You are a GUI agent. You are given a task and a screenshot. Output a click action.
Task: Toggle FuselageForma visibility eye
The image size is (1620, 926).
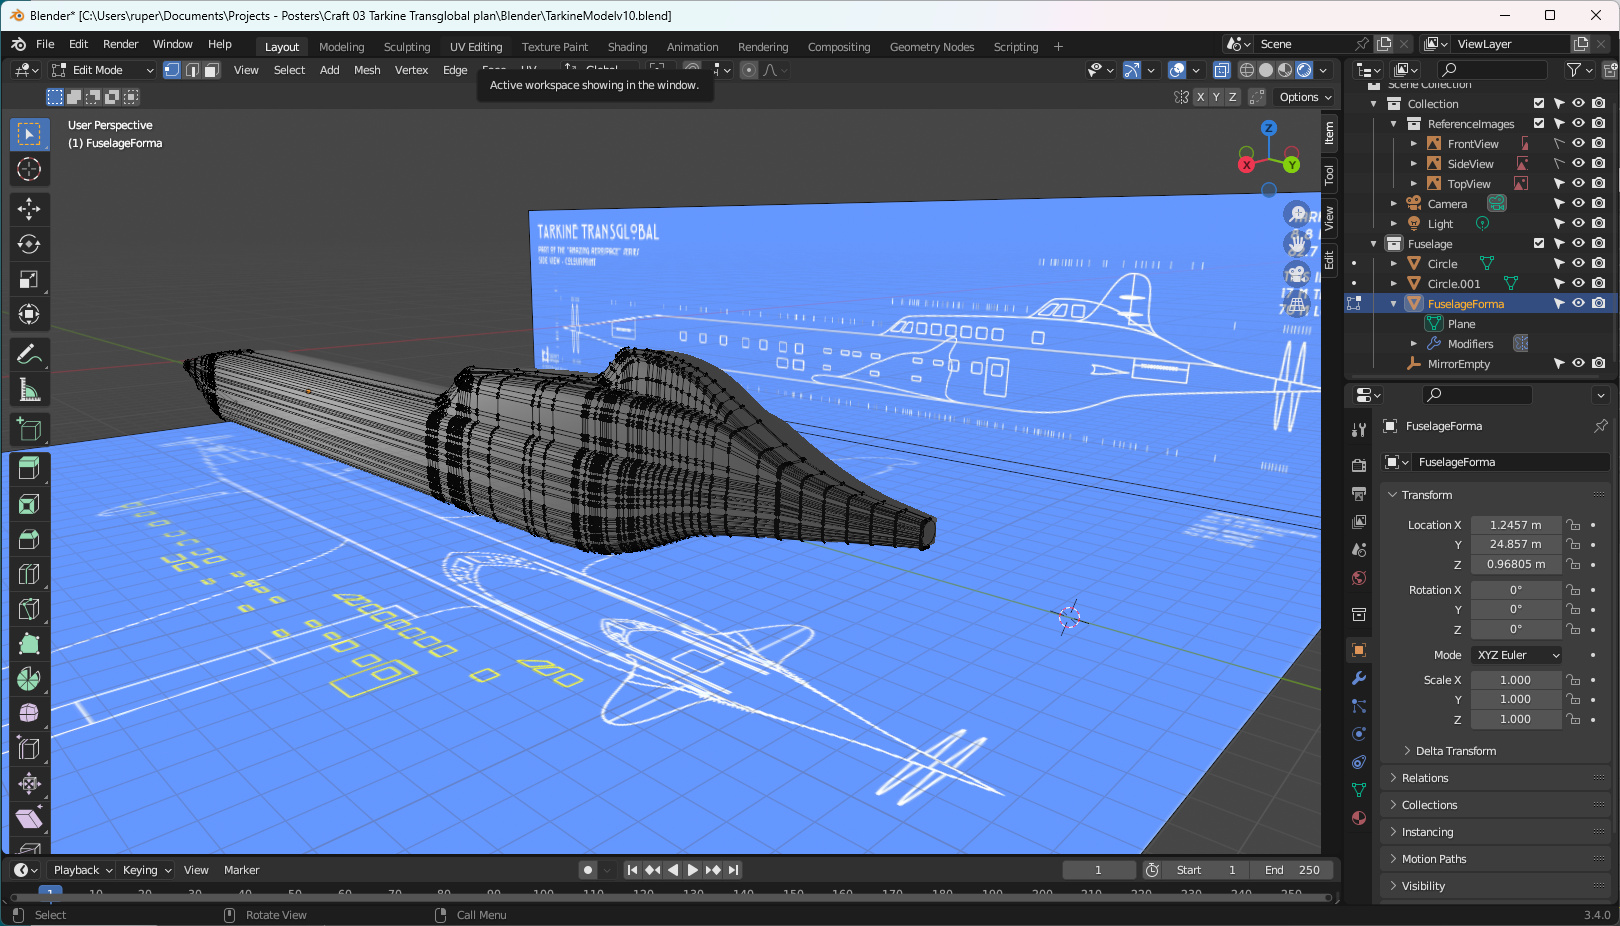[x=1578, y=304]
